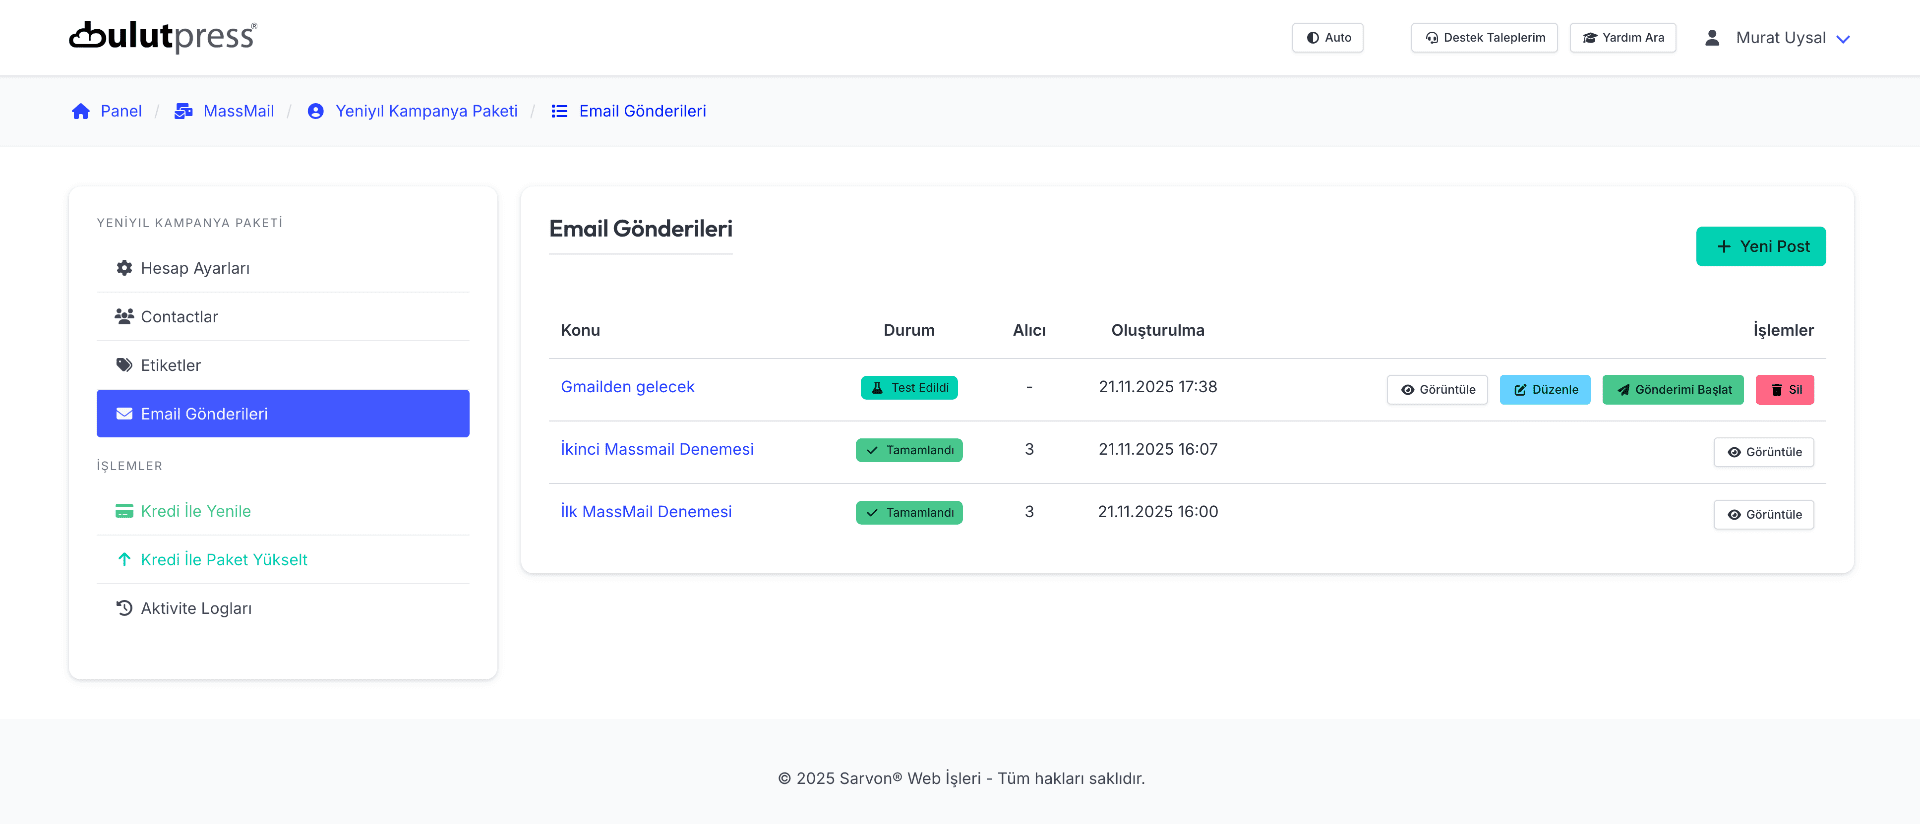Screen dimensions: 1920x824
Task: Click the home icon in breadcrumb
Action: click(x=81, y=111)
